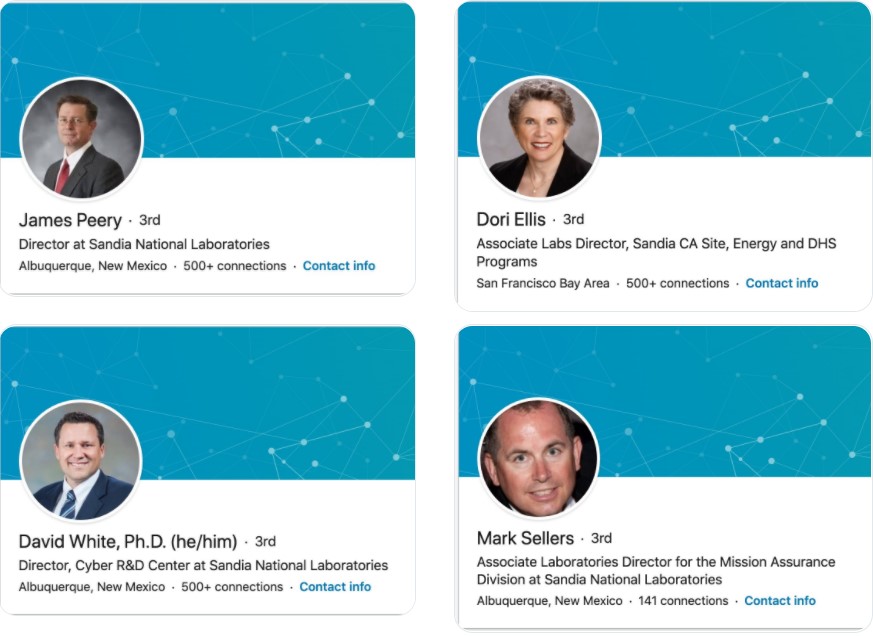View Dori Ellis's 500+ connections
The width and height of the screenshot is (873, 636).
(678, 283)
